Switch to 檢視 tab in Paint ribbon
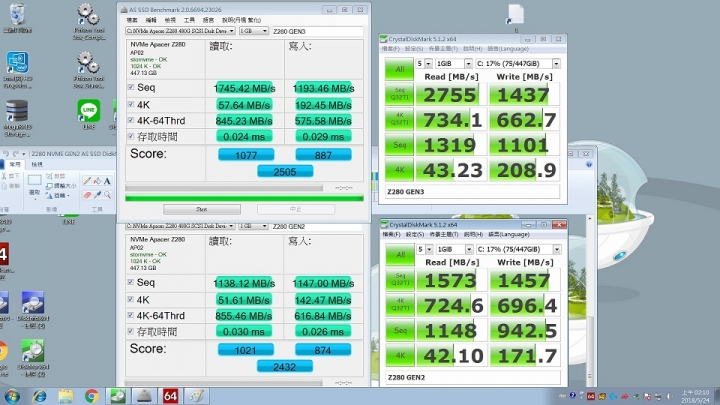720x405 pixels. point(37,164)
